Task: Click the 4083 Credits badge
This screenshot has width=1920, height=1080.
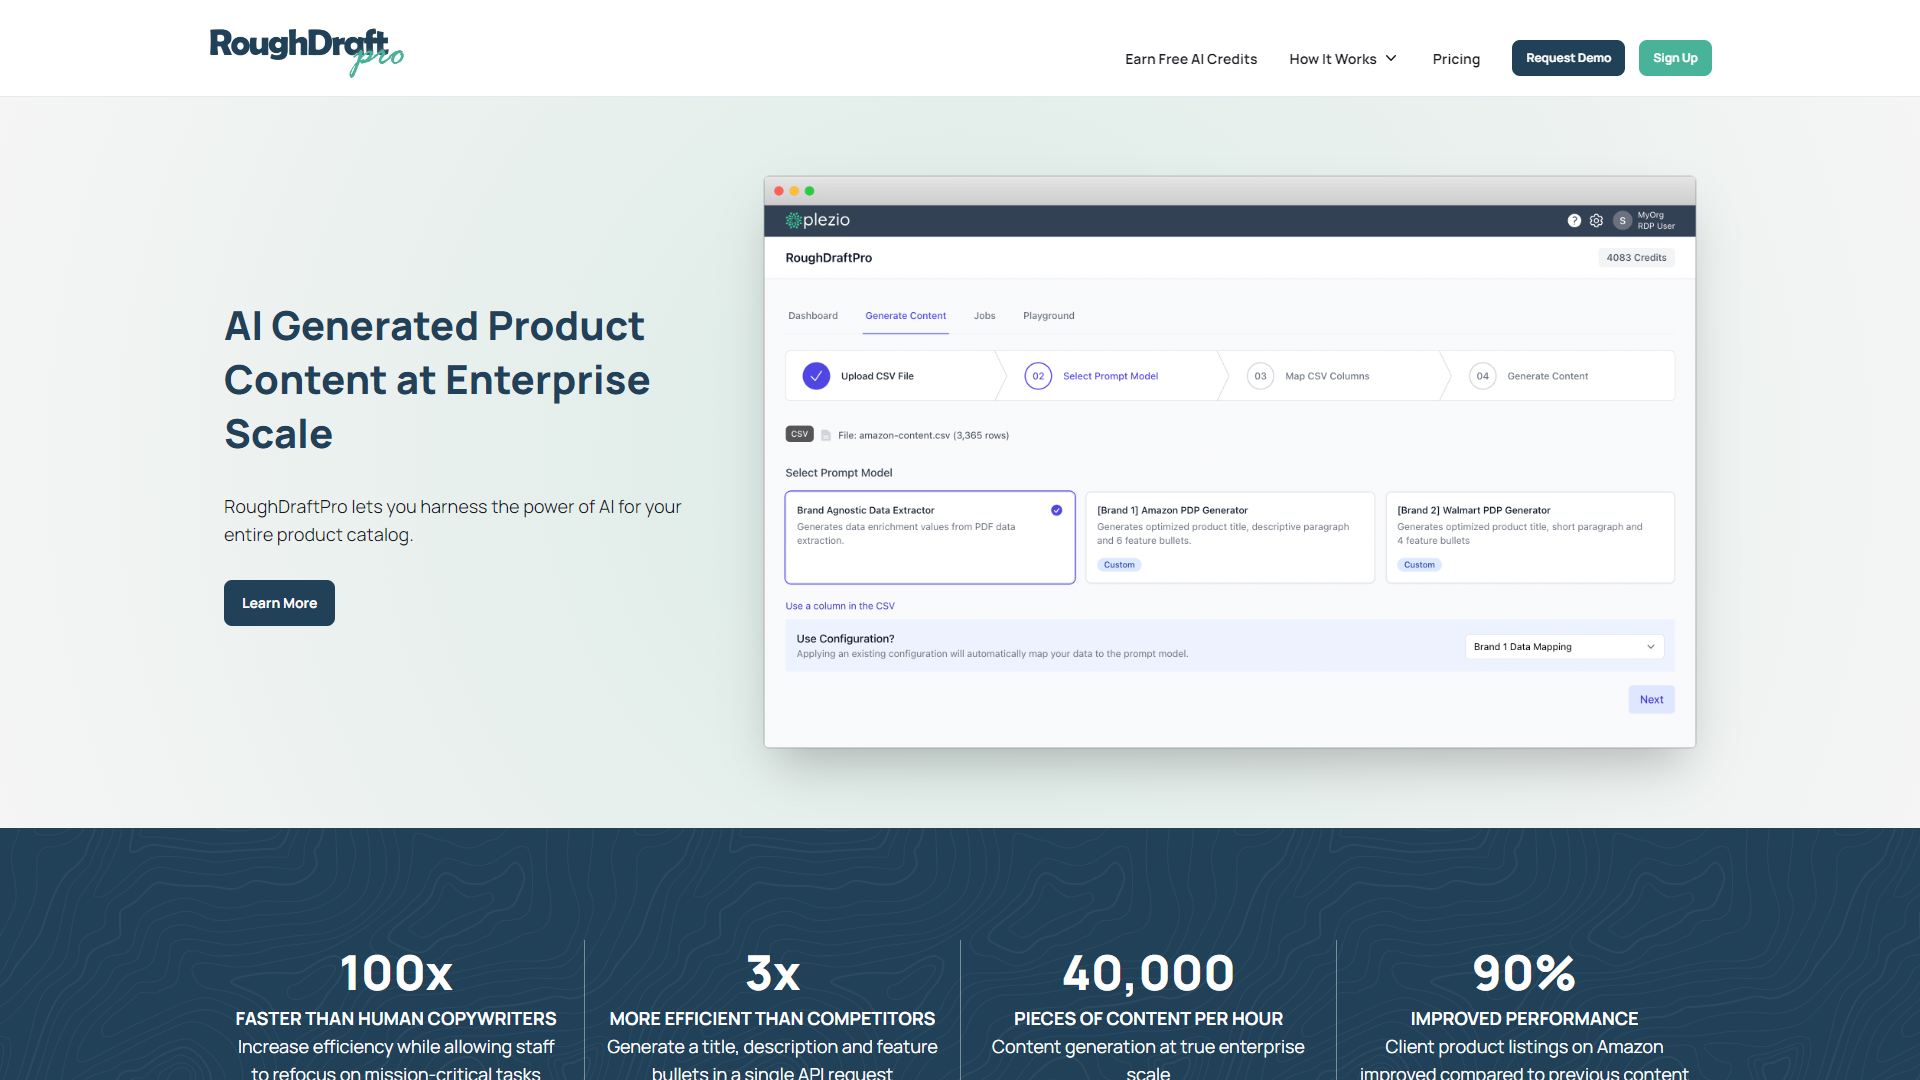Action: pyautogui.click(x=1636, y=258)
